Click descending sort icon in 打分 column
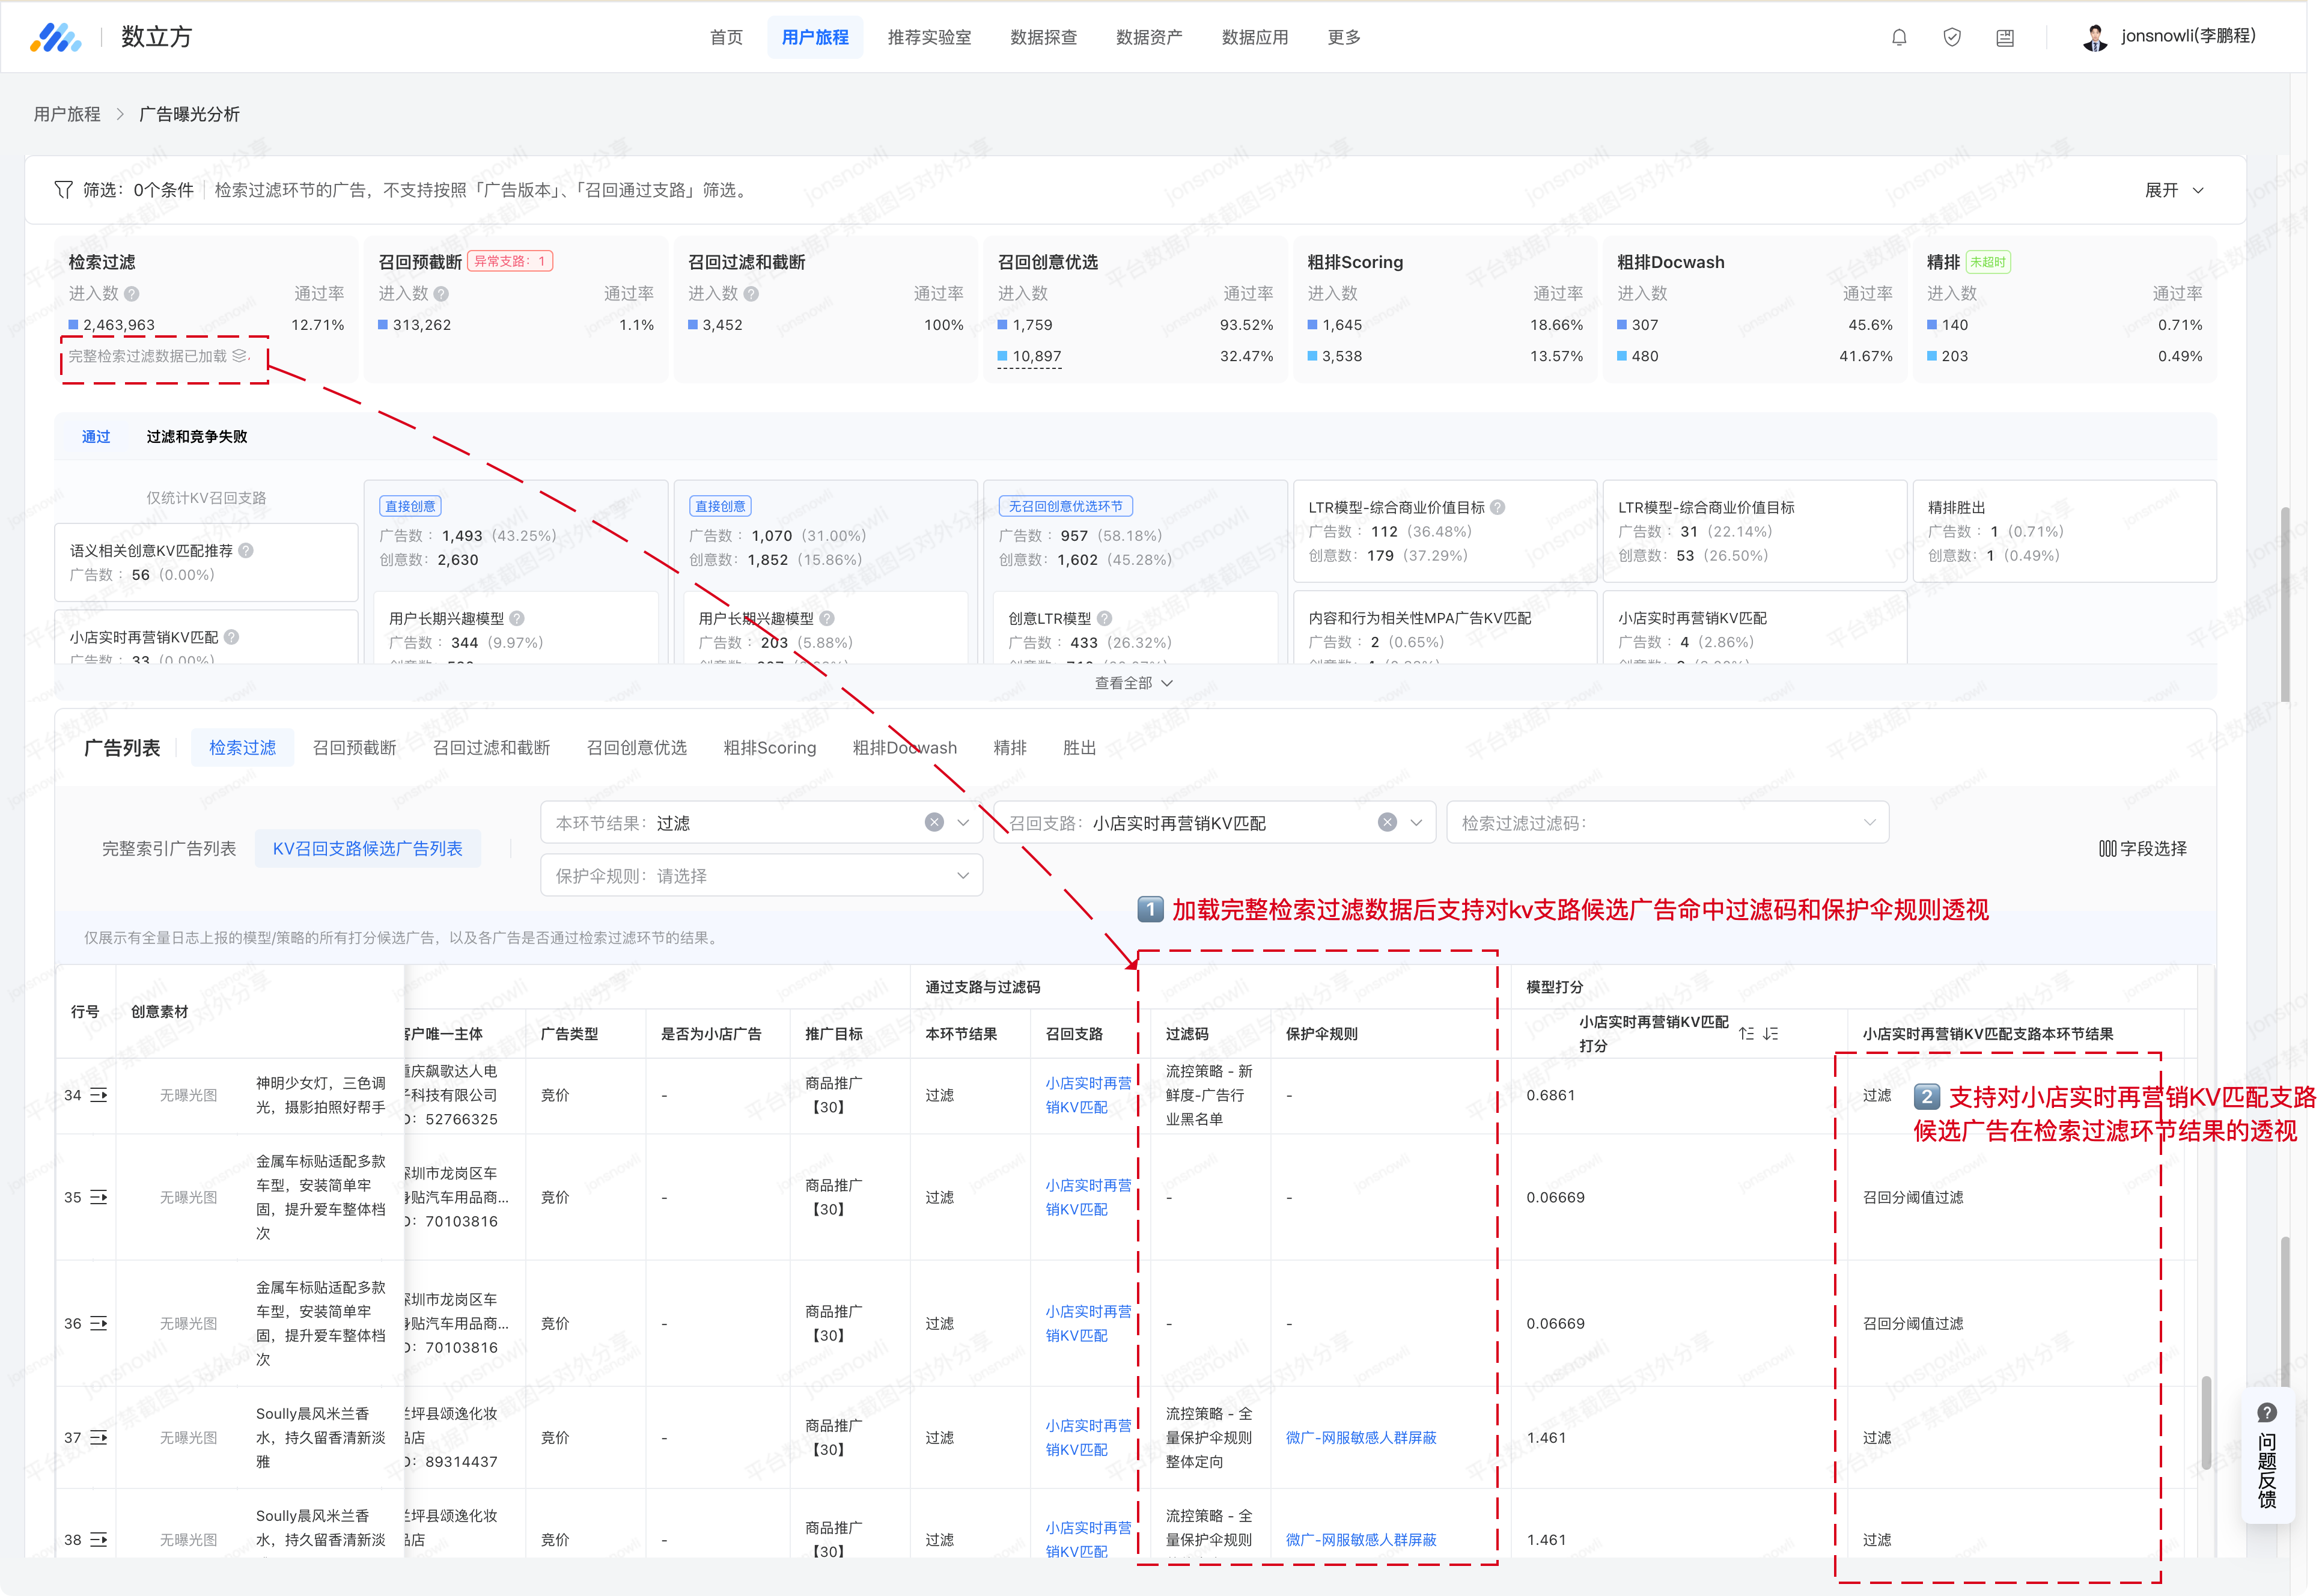This screenshot has width=2322, height=1596. coord(1770,1033)
